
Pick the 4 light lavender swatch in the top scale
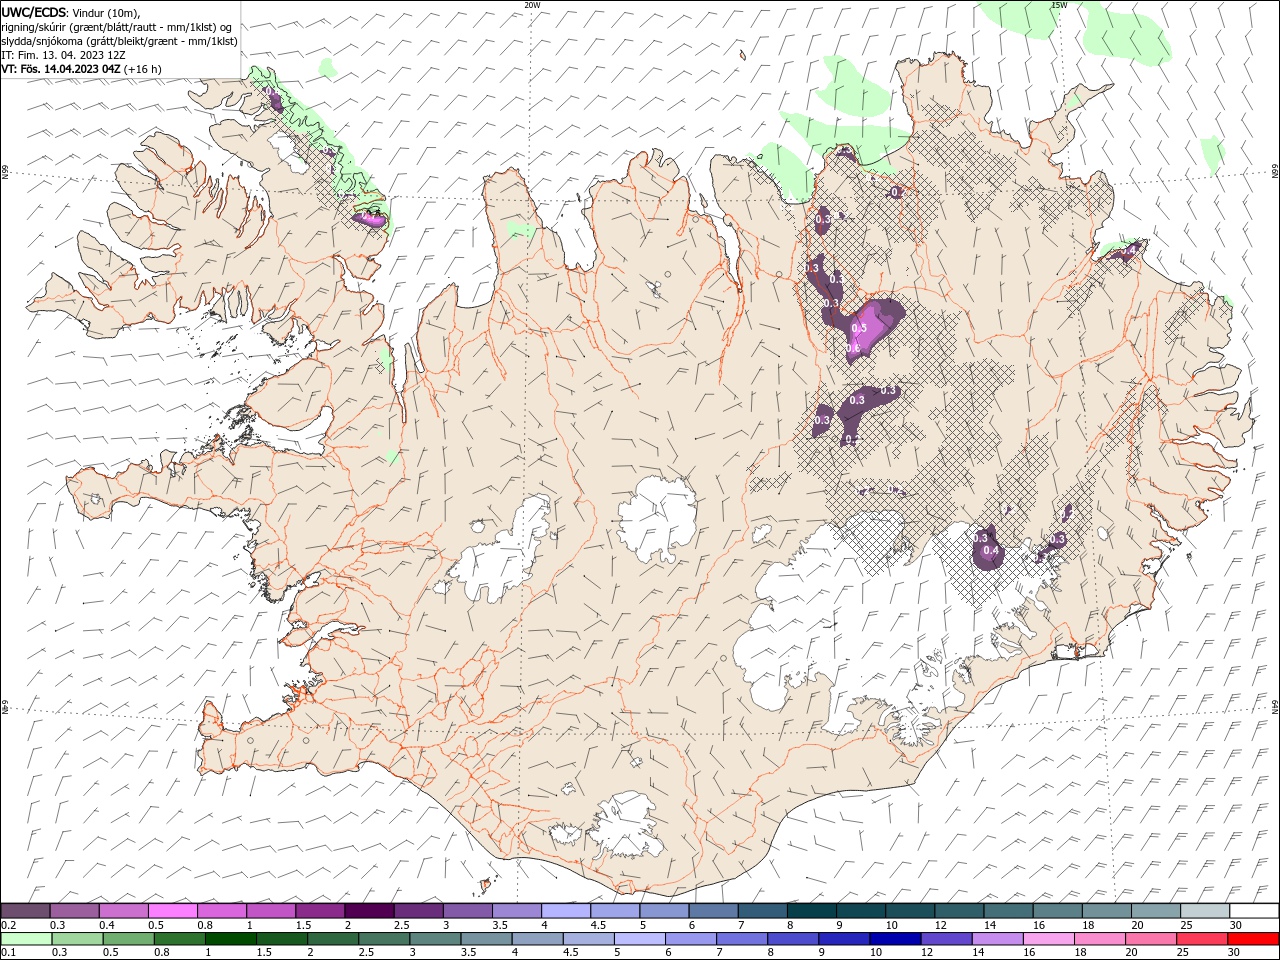coord(566,911)
